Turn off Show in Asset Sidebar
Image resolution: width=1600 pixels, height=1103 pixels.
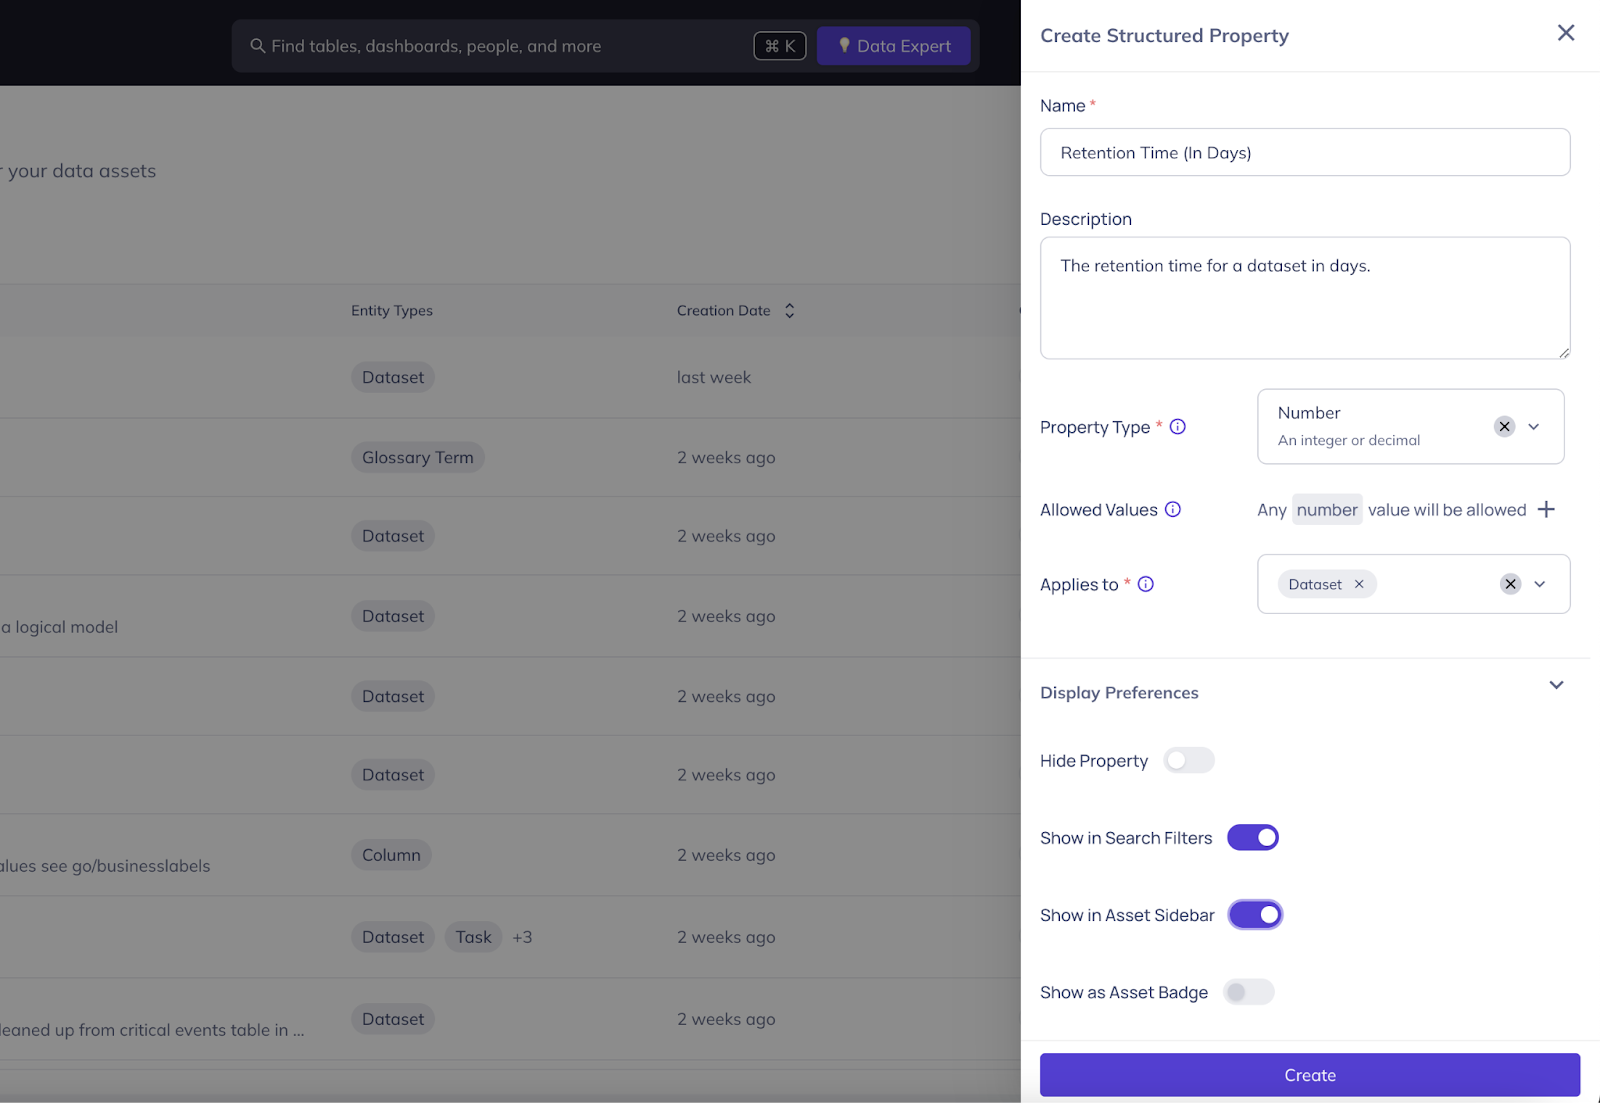[1255, 914]
